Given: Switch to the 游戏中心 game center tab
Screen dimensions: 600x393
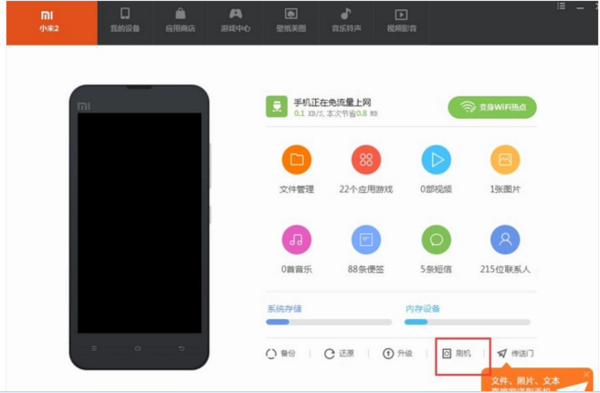Looking at the screenshot, I should tap(235, 20).
